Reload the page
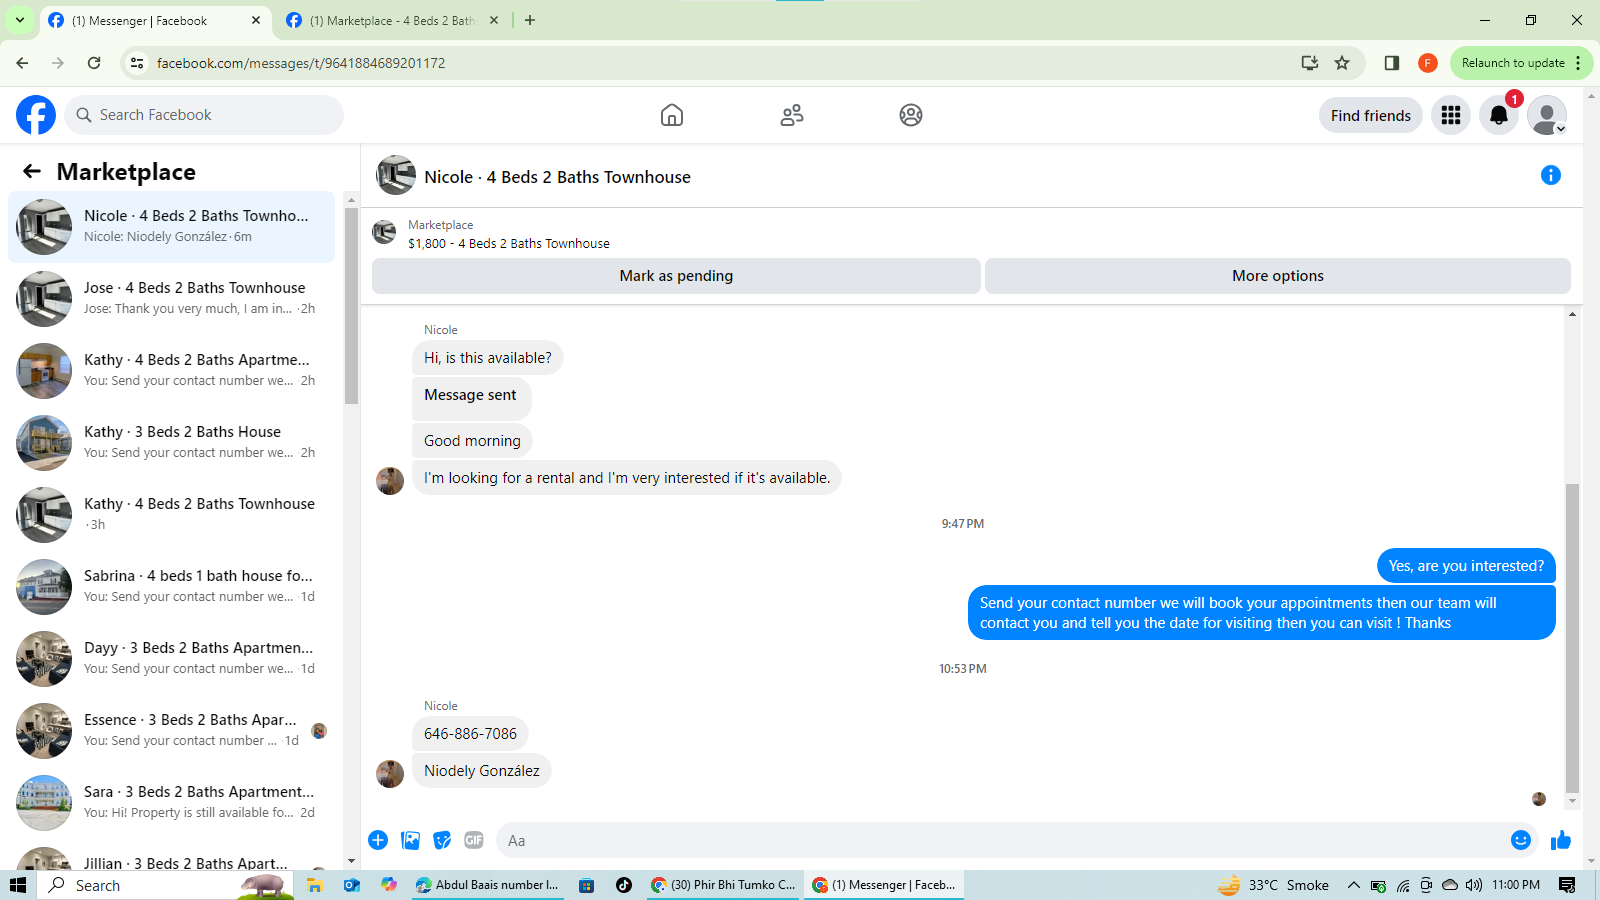Image resolution: width=1600 pixels, height=900 pixels. coord(94,63)
